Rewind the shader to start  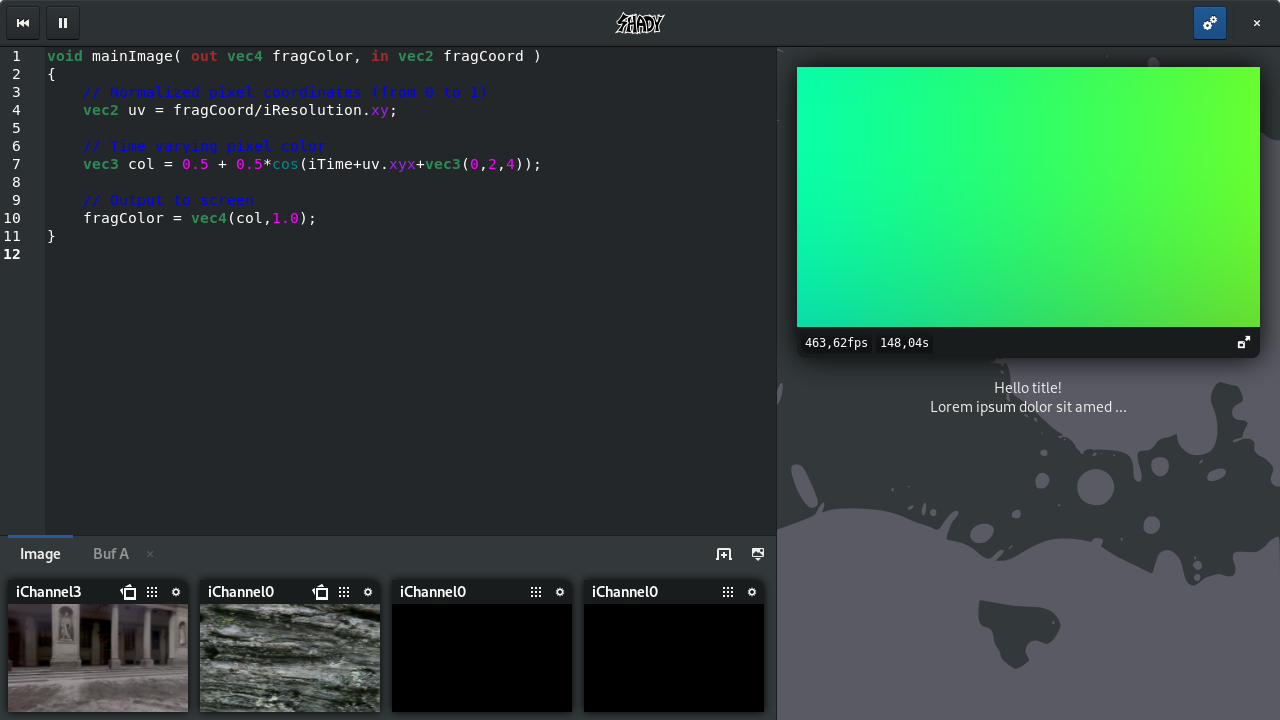click(x=23, y=23)
